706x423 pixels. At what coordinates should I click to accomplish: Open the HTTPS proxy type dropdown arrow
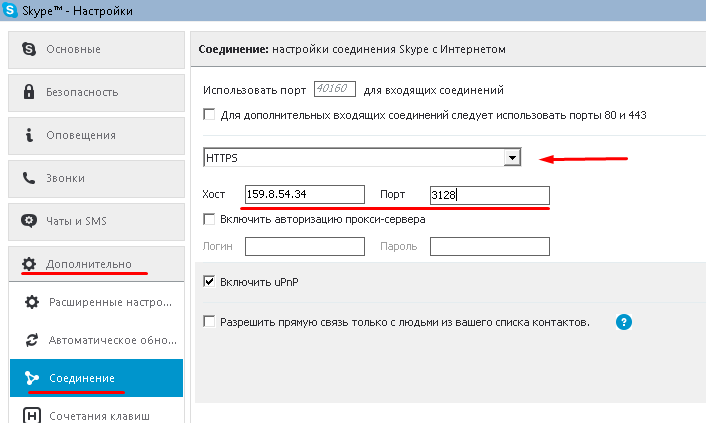click(512, 158)
